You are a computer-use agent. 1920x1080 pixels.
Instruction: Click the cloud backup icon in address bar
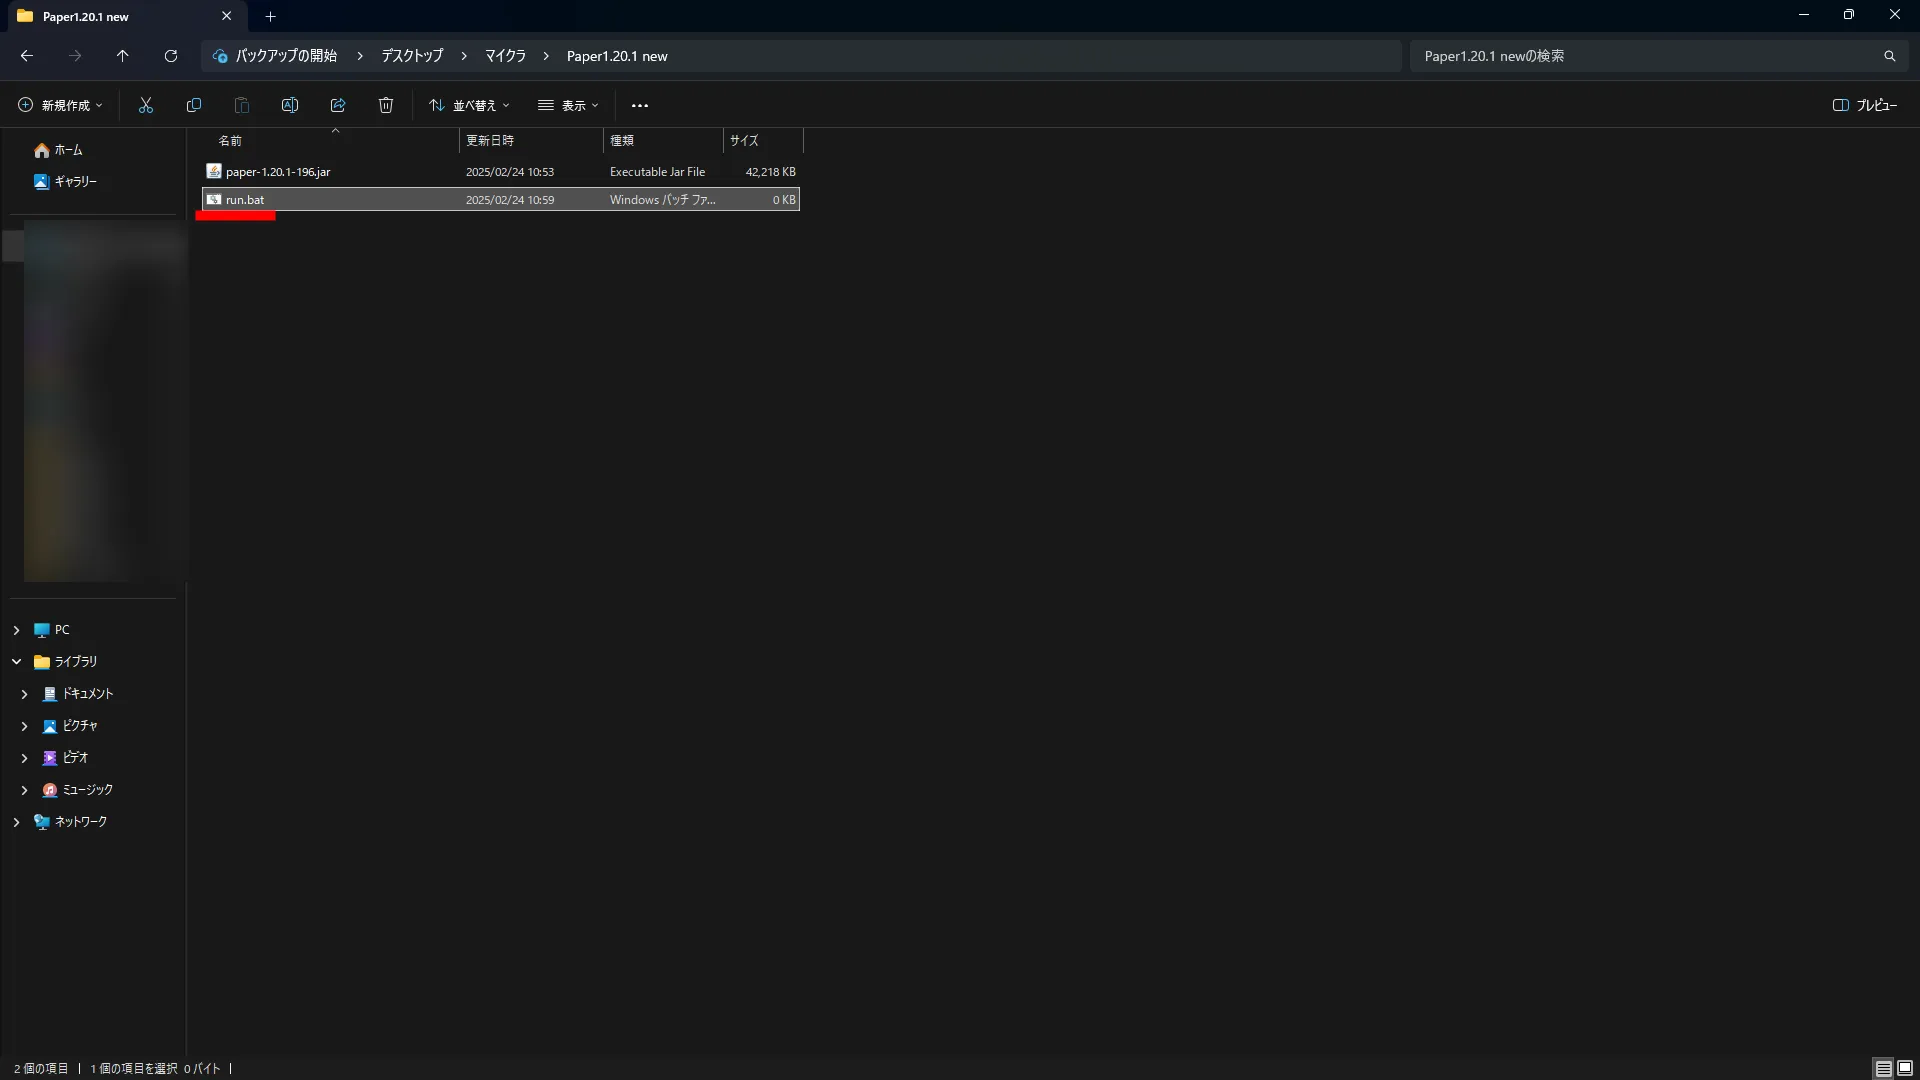click(220, 56)
